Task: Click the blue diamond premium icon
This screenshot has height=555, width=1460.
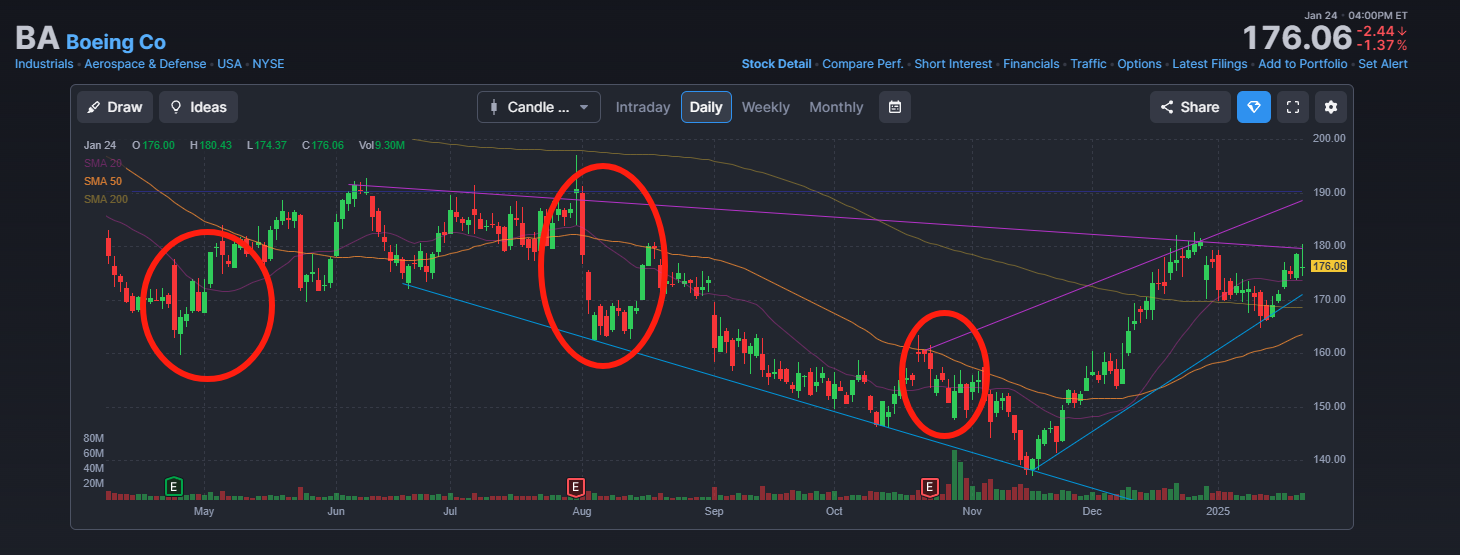Action: 1254,107
